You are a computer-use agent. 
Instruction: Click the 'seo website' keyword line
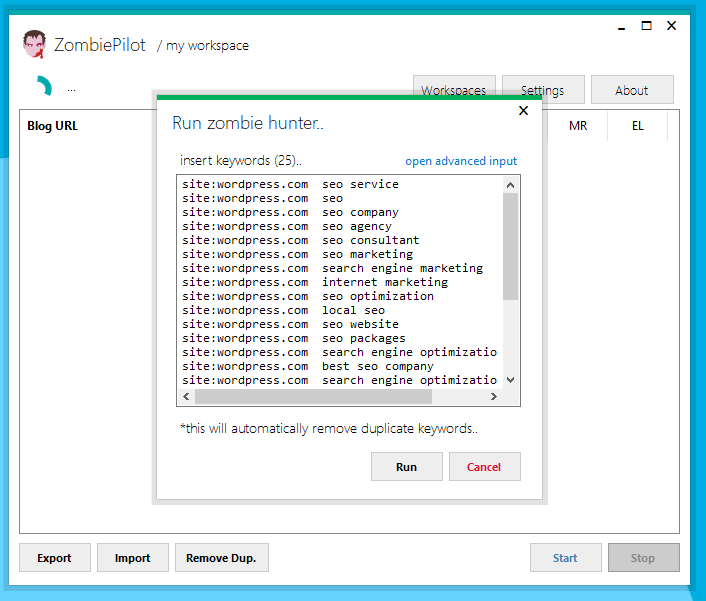coord(290,324)
